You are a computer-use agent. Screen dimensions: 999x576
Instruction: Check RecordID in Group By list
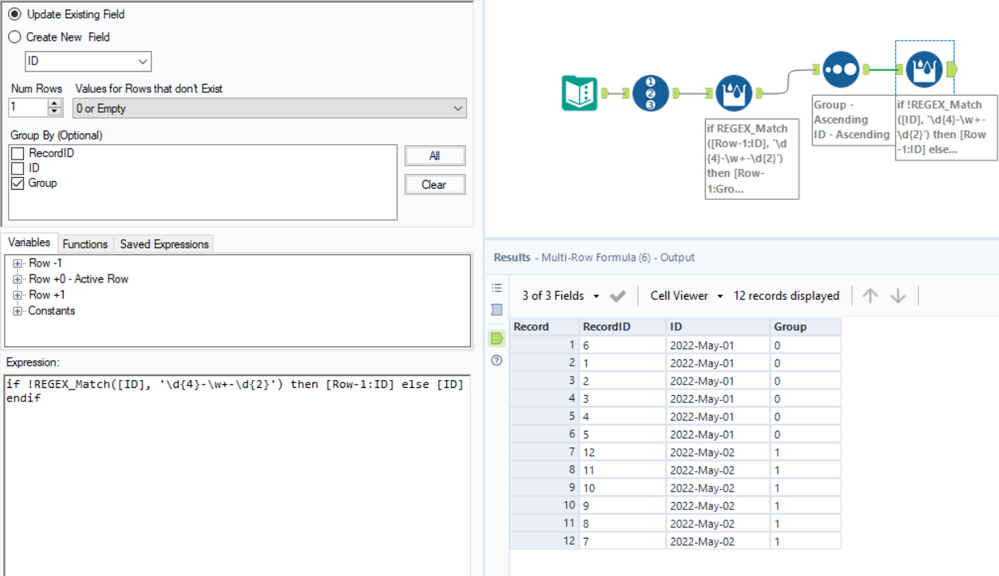[x=18, y=154]
